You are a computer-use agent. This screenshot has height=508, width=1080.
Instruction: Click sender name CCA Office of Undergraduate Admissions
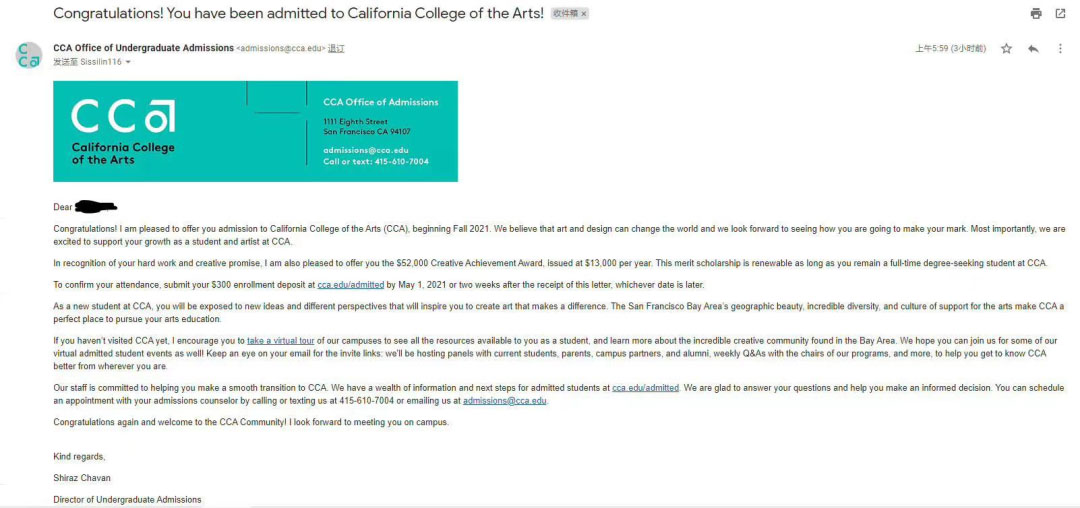click(x=143, y=48)
